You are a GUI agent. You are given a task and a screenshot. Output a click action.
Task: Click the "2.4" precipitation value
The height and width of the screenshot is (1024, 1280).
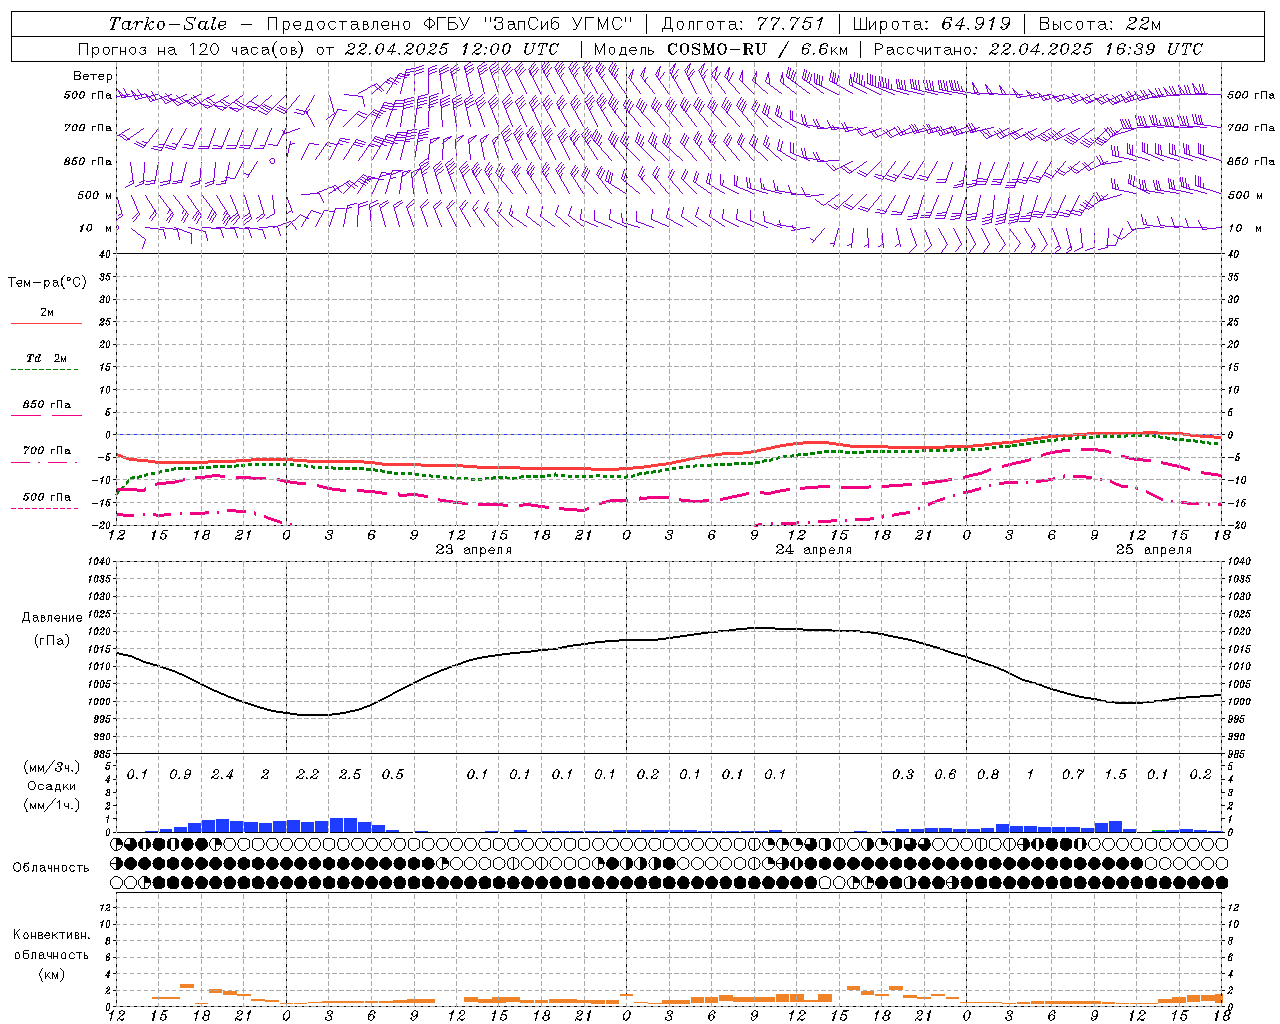[222, 775]
